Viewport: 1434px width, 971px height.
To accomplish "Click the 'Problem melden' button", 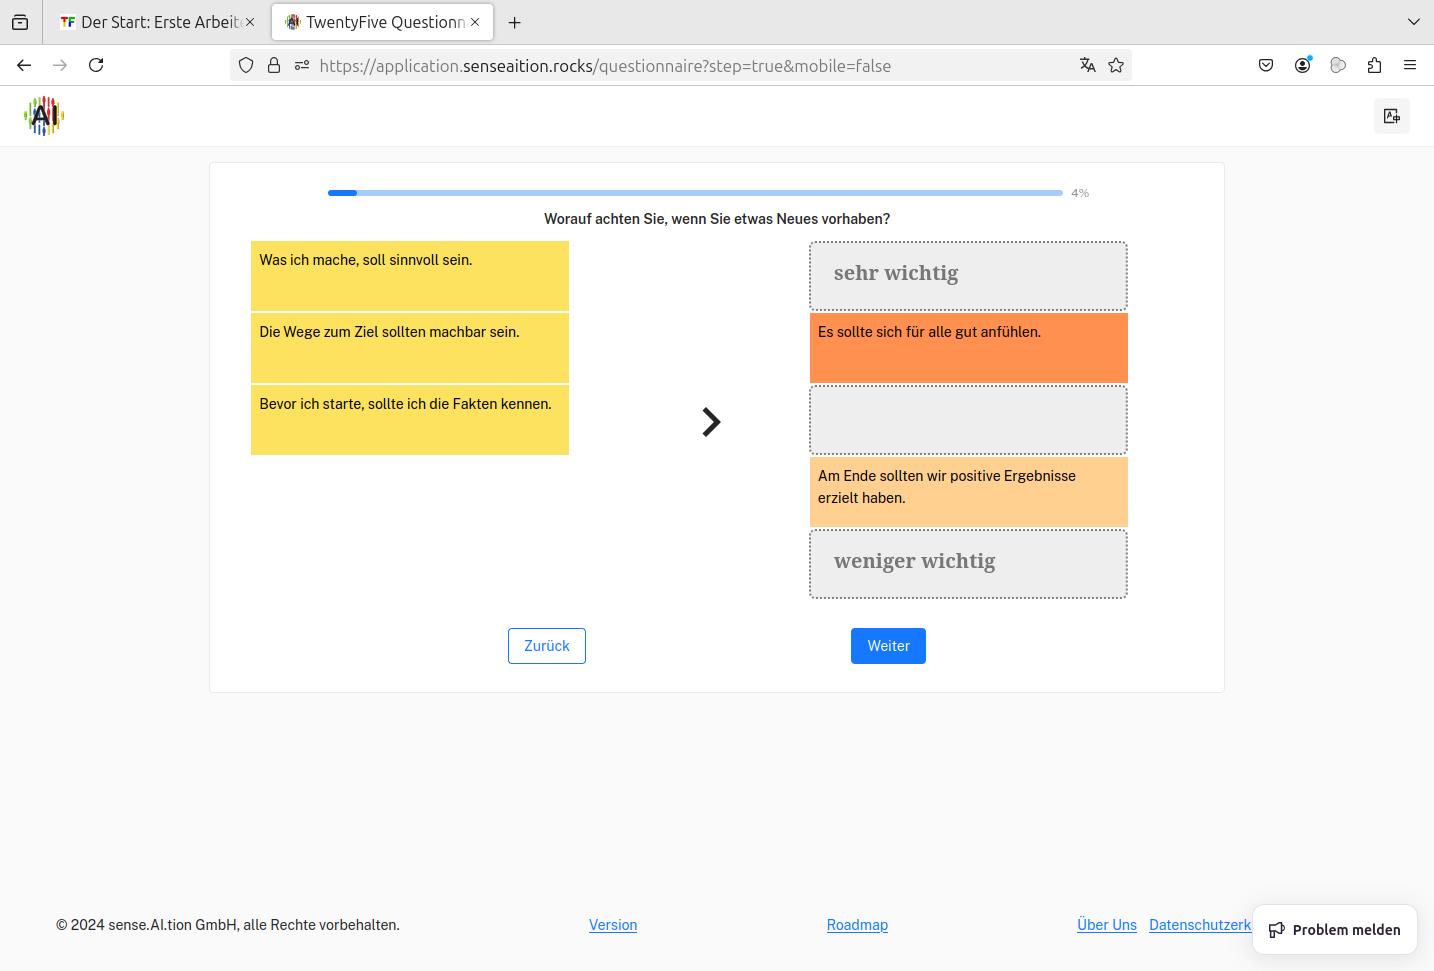I will click(1335, 930).
